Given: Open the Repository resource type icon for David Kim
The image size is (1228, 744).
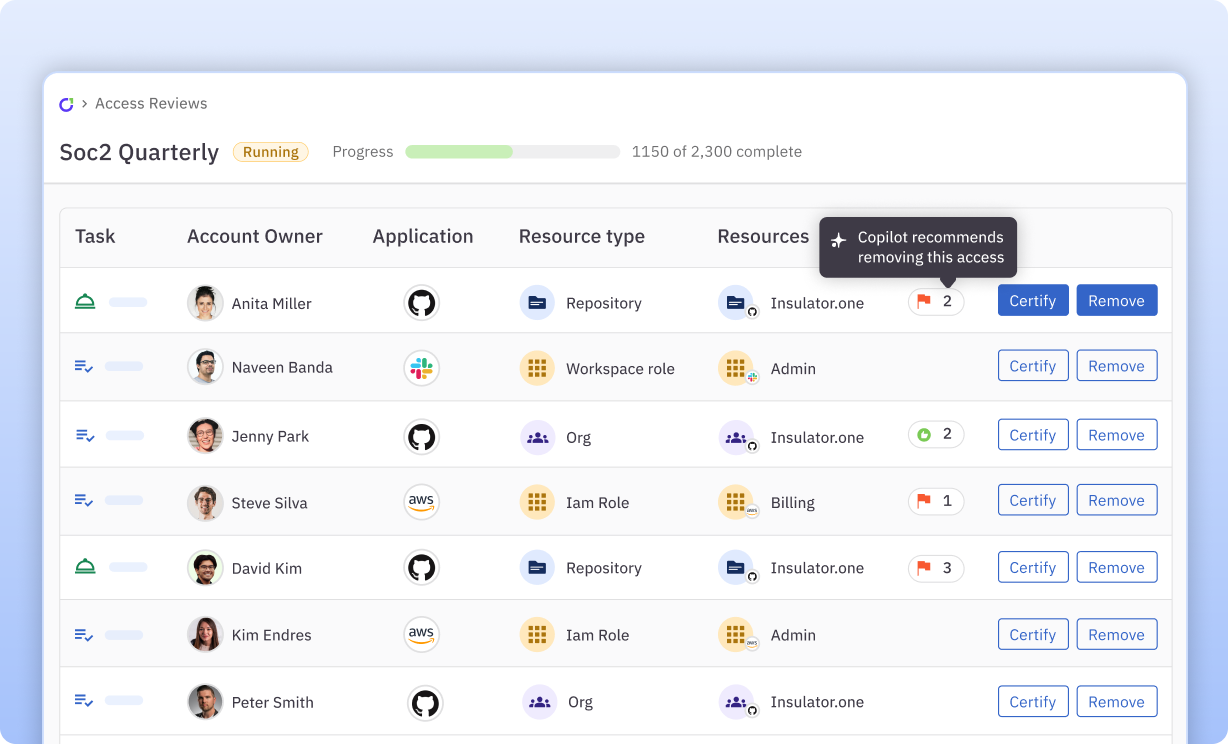Looking at the screenshot, I should (x=537, y=567).
